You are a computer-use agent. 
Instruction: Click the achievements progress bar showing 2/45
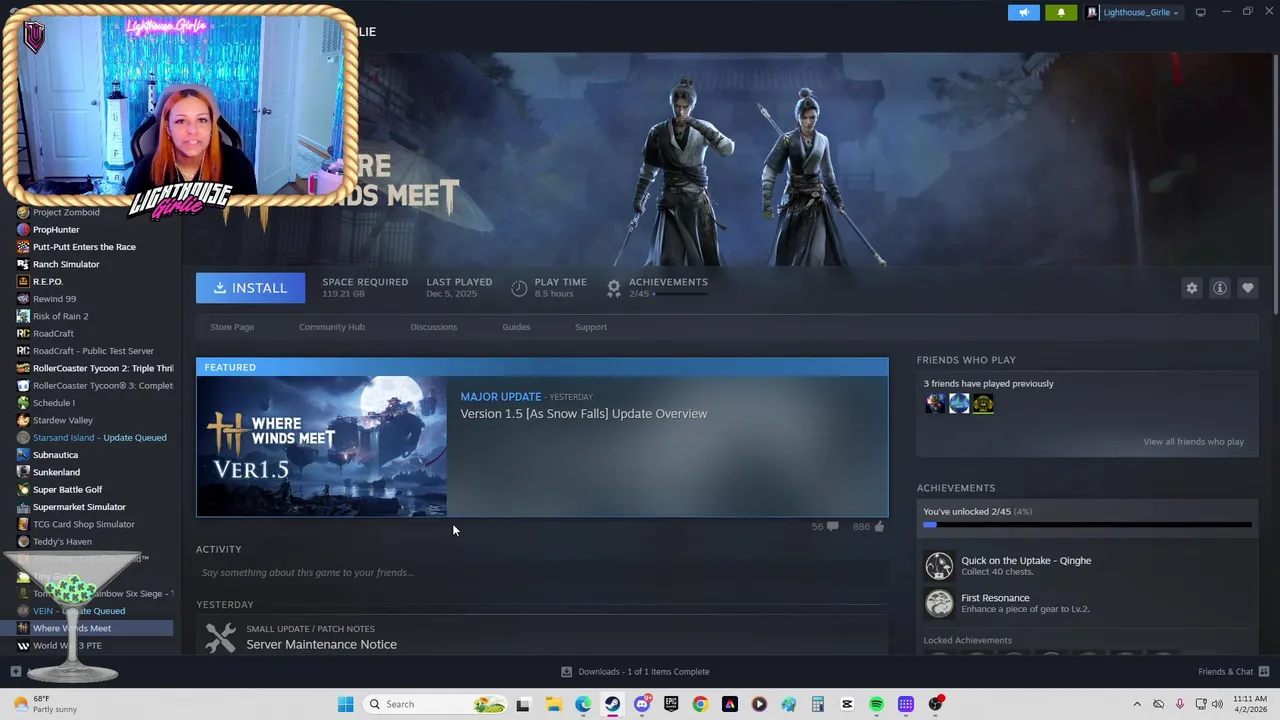pyautogui.click(x=1087, y=524)
